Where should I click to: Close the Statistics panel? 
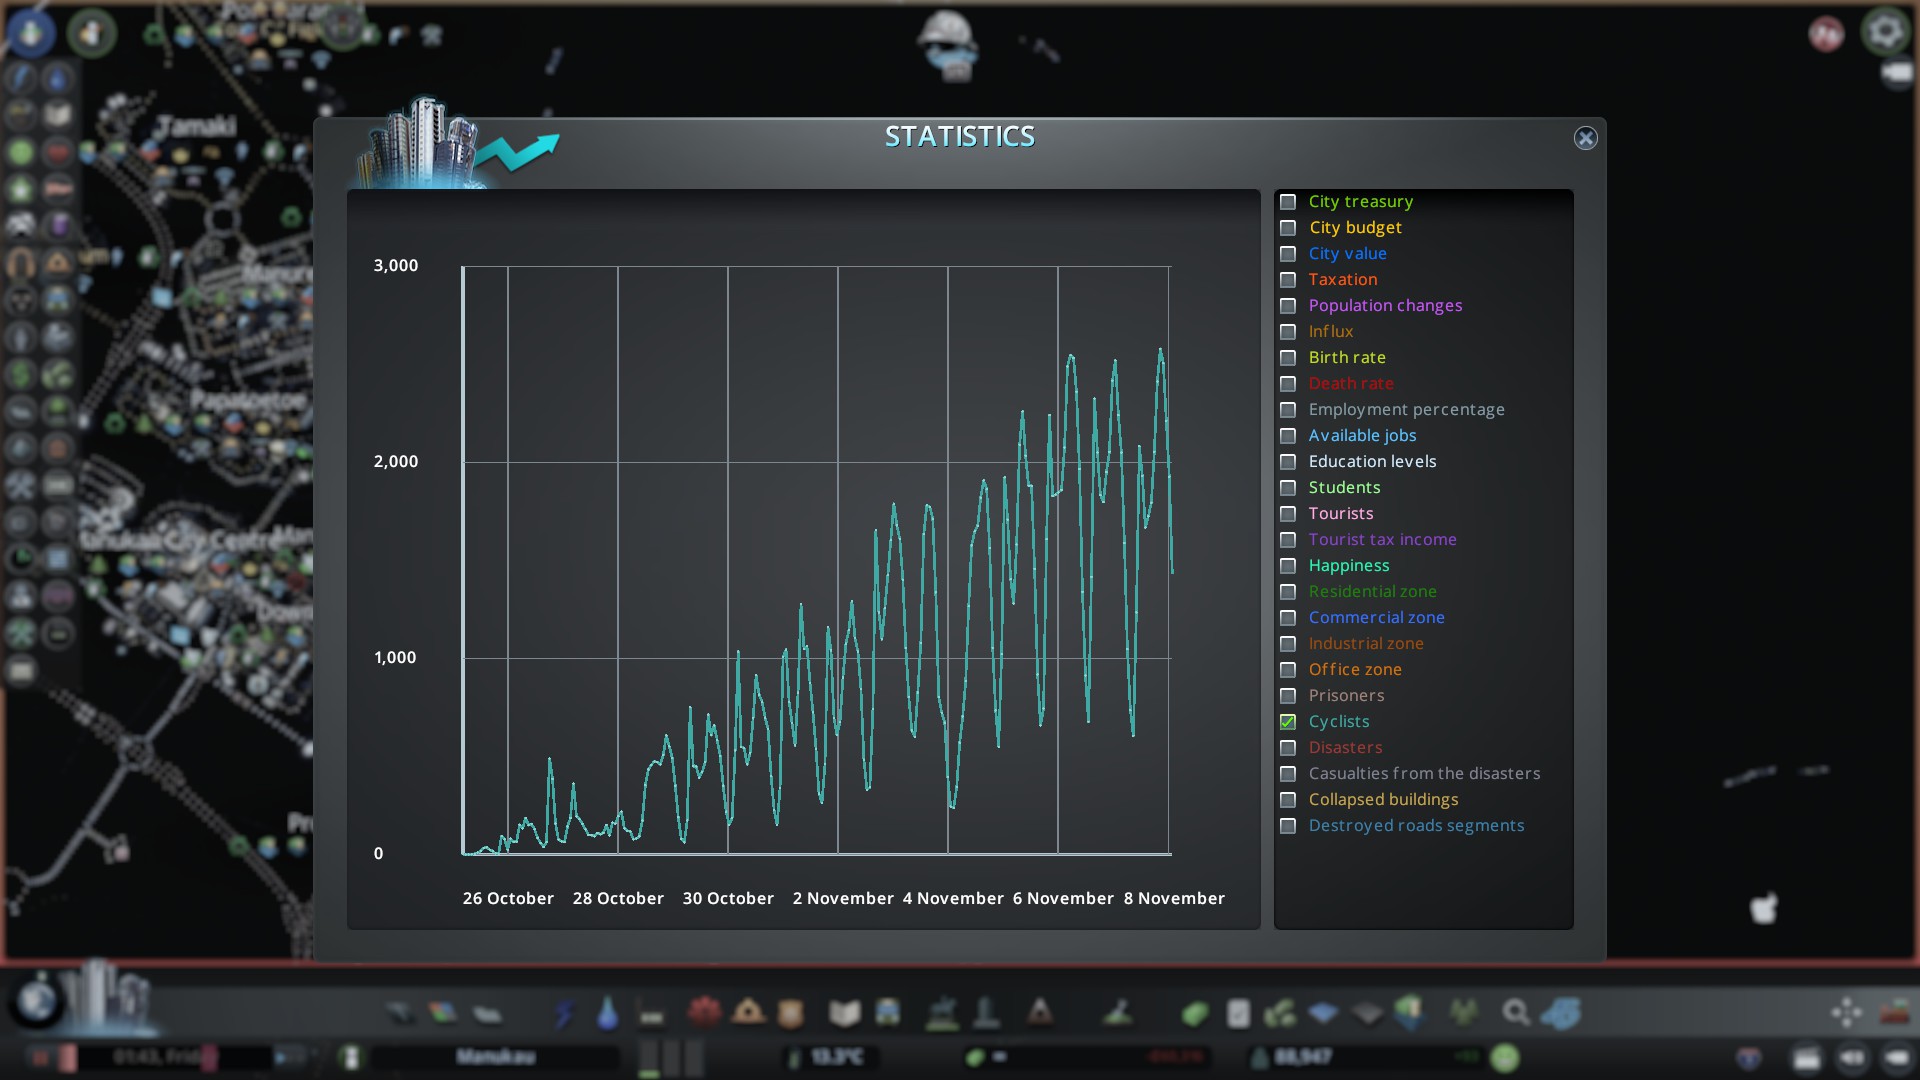click(x=1585, y=139)
